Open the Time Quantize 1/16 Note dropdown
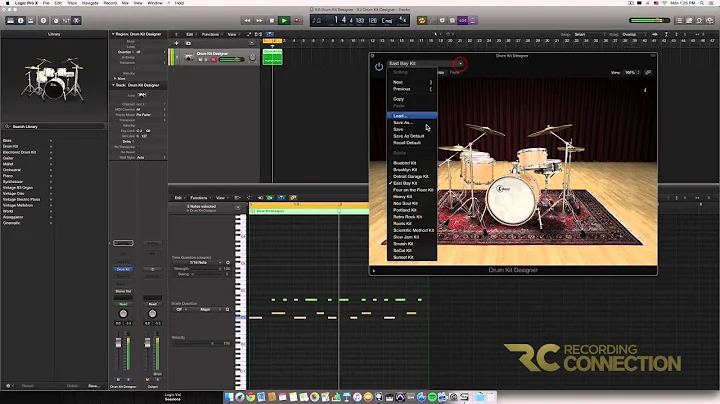Screen dimensions: 720x404 coord(199,263)
